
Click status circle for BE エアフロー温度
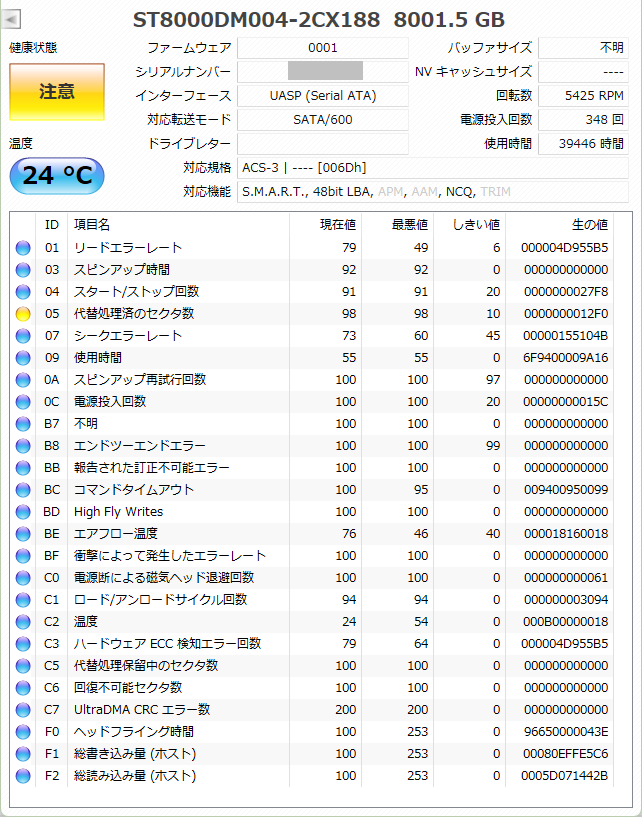click(23, 534)
